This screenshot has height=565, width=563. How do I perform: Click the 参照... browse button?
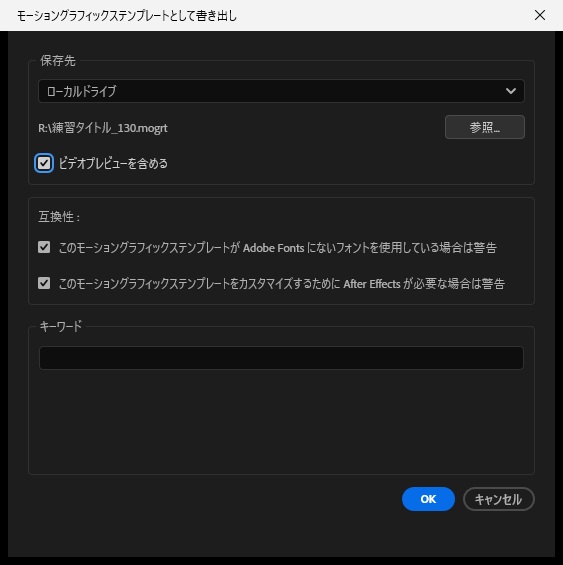pyautogui.click(x=485, y=127)
